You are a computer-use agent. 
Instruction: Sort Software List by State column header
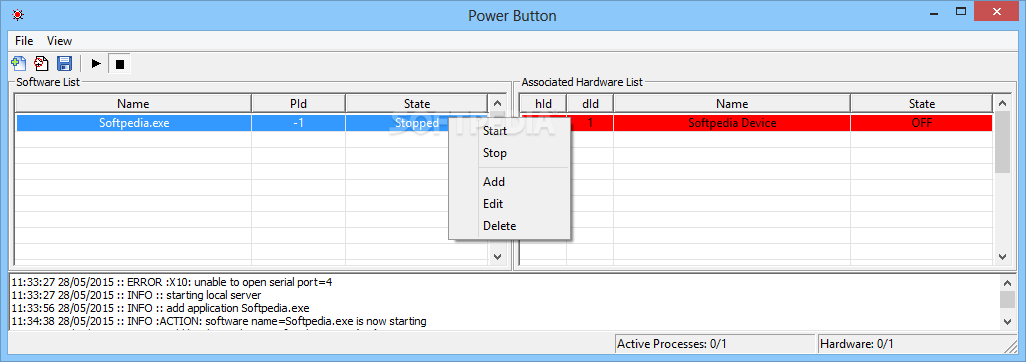point(417,103)
